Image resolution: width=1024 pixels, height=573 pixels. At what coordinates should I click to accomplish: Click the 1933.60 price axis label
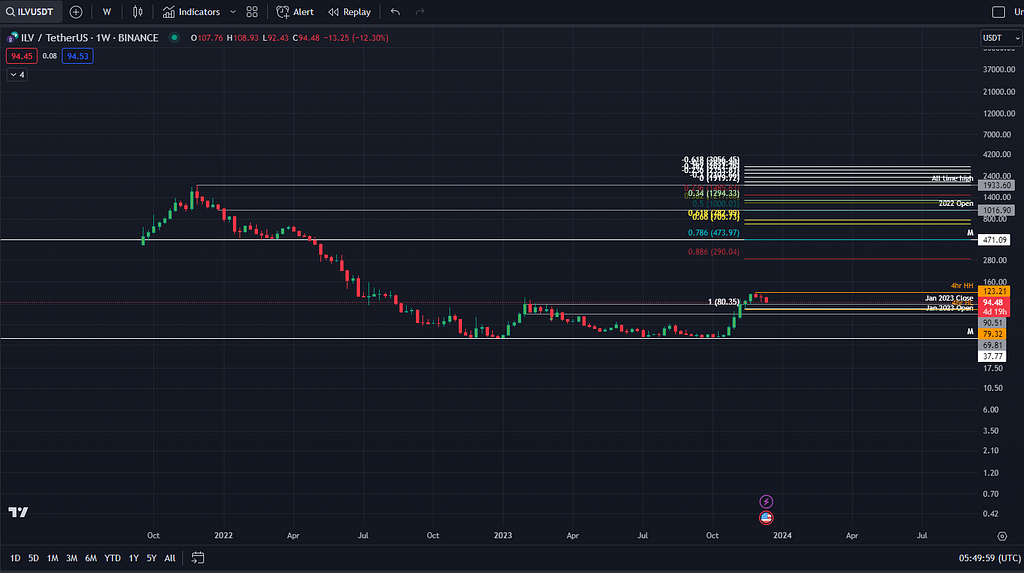tap(996, 186)
